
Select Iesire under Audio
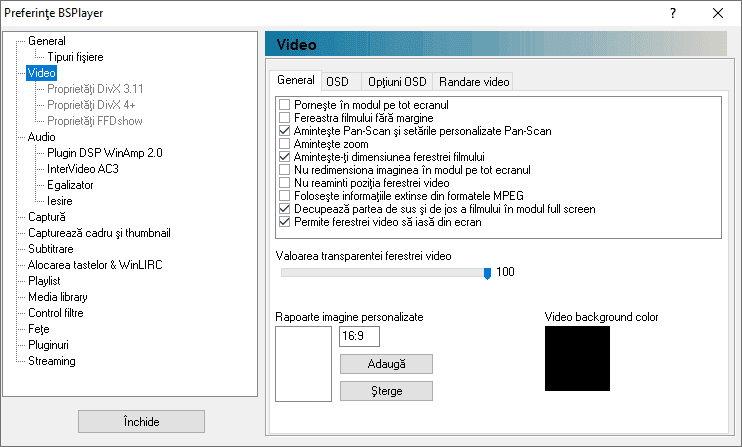click(x=60, y=201)
